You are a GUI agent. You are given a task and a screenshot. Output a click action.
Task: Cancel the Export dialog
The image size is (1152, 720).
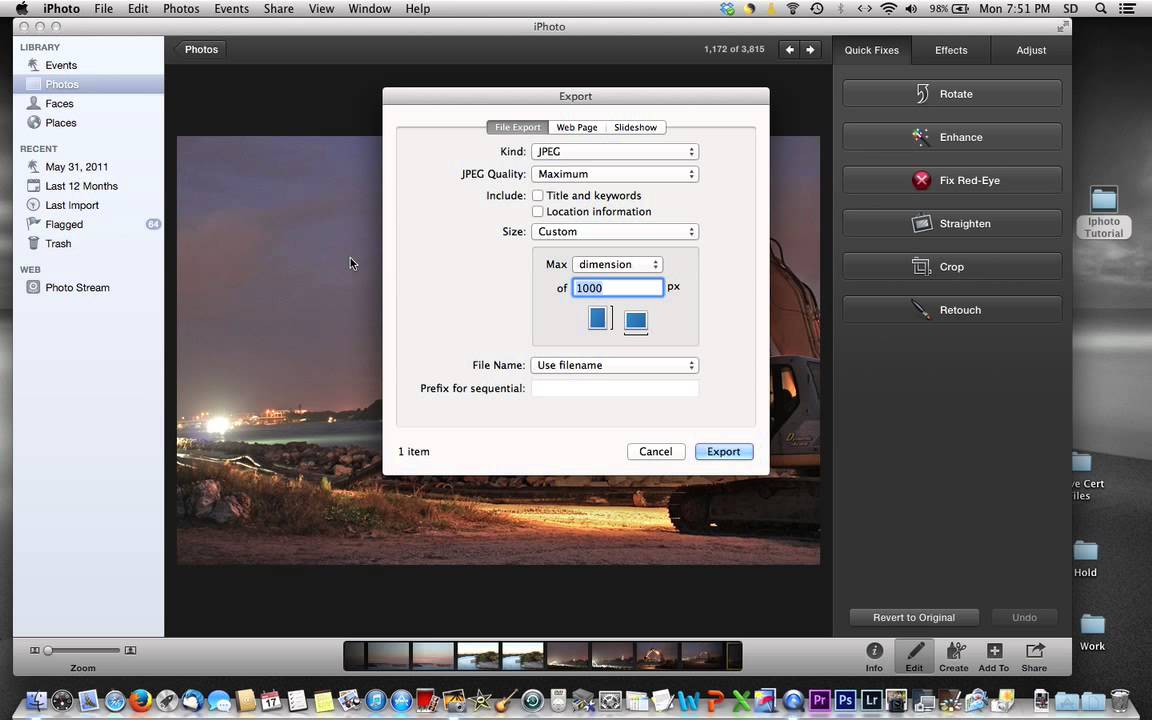(x=655, y=452)
